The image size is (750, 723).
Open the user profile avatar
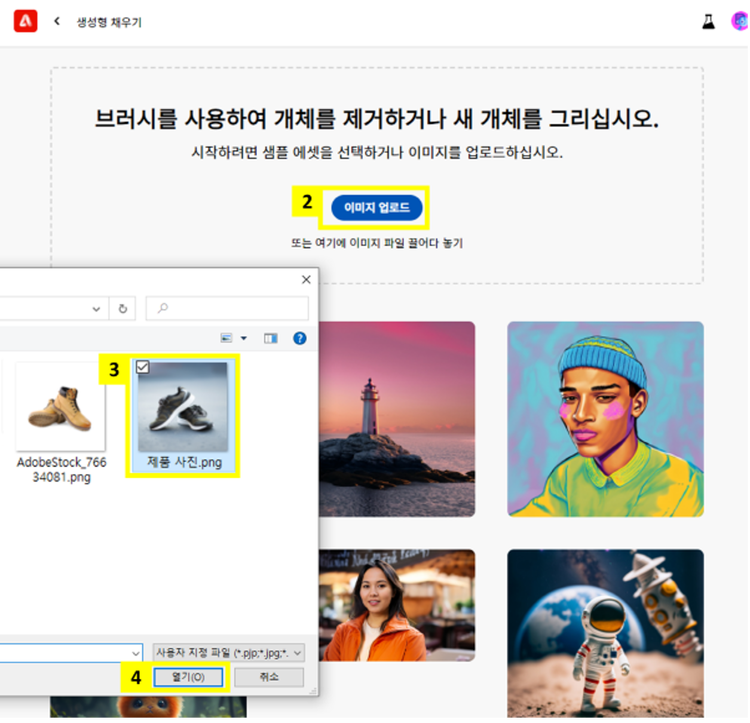(740, 21)
